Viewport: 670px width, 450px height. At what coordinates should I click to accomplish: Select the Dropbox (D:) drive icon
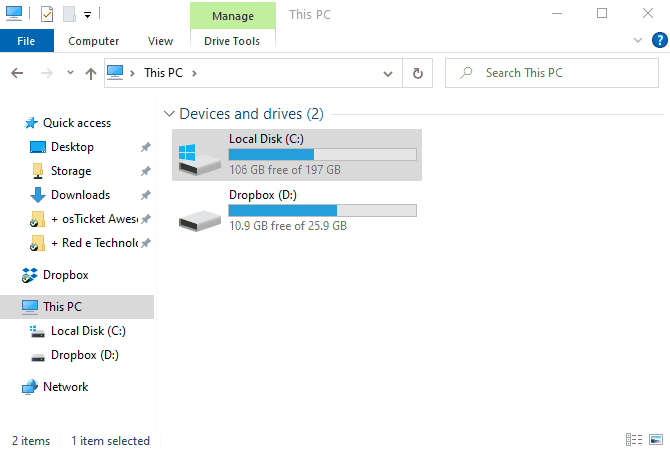(x=200, y=221)
